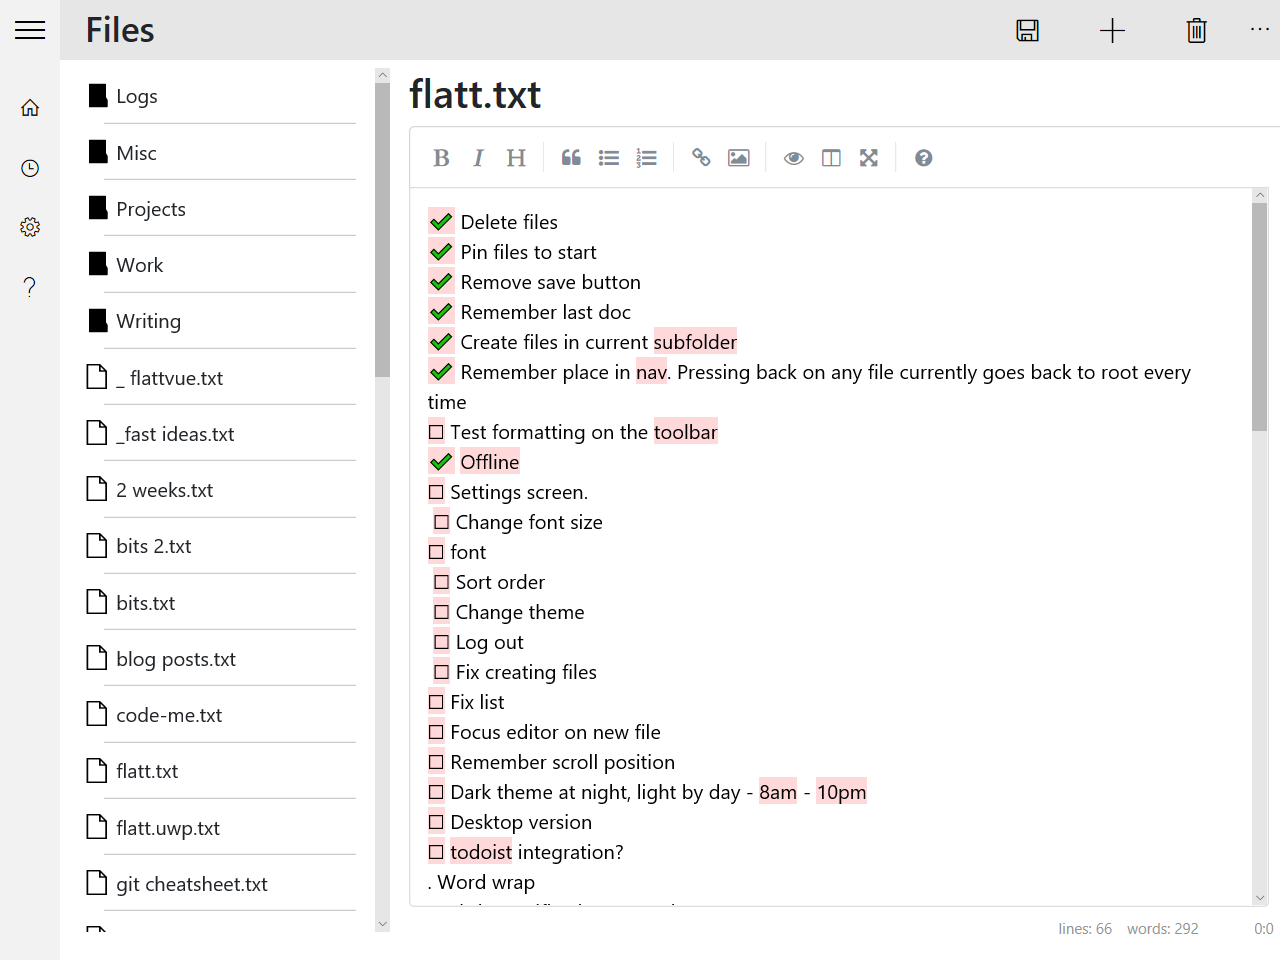Check the "Settings screen." checkbox
The image size is (1280, 960).
[x=436, y=492]
